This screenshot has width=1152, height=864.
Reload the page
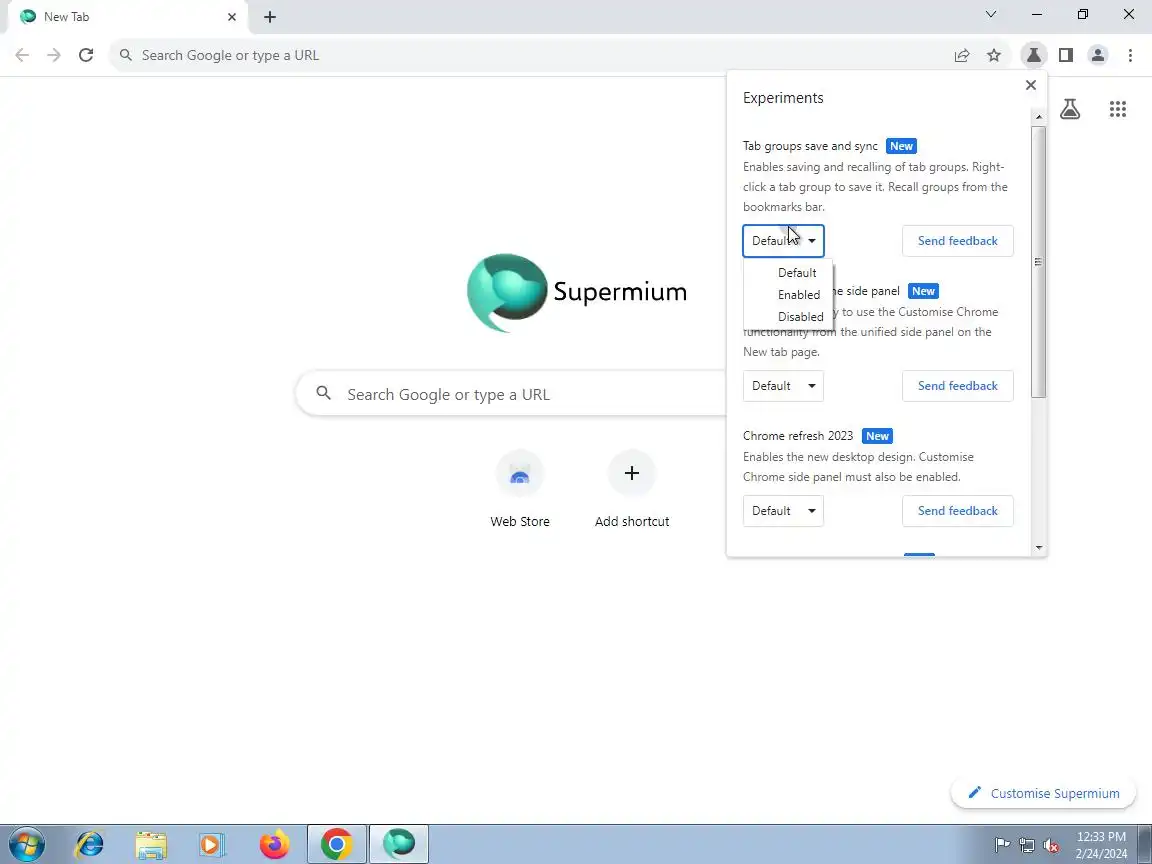(86, 55)
